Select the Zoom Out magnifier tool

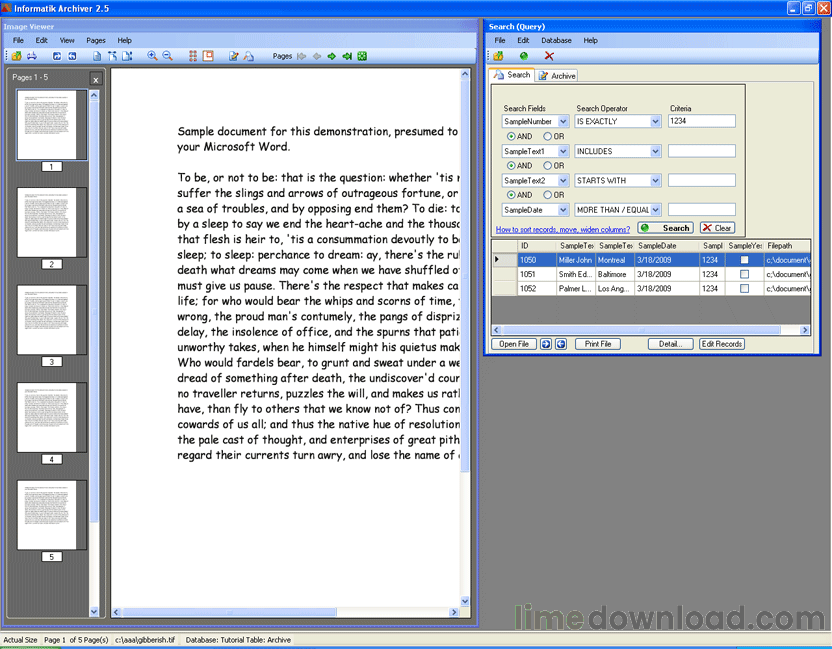[x=166, y=56]
